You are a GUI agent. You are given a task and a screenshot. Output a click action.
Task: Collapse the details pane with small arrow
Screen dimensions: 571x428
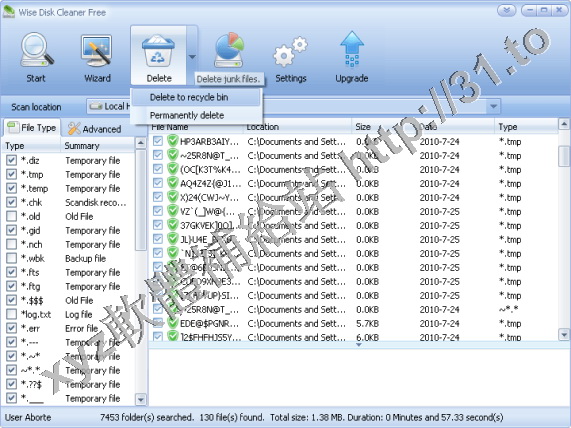[359, 345]
